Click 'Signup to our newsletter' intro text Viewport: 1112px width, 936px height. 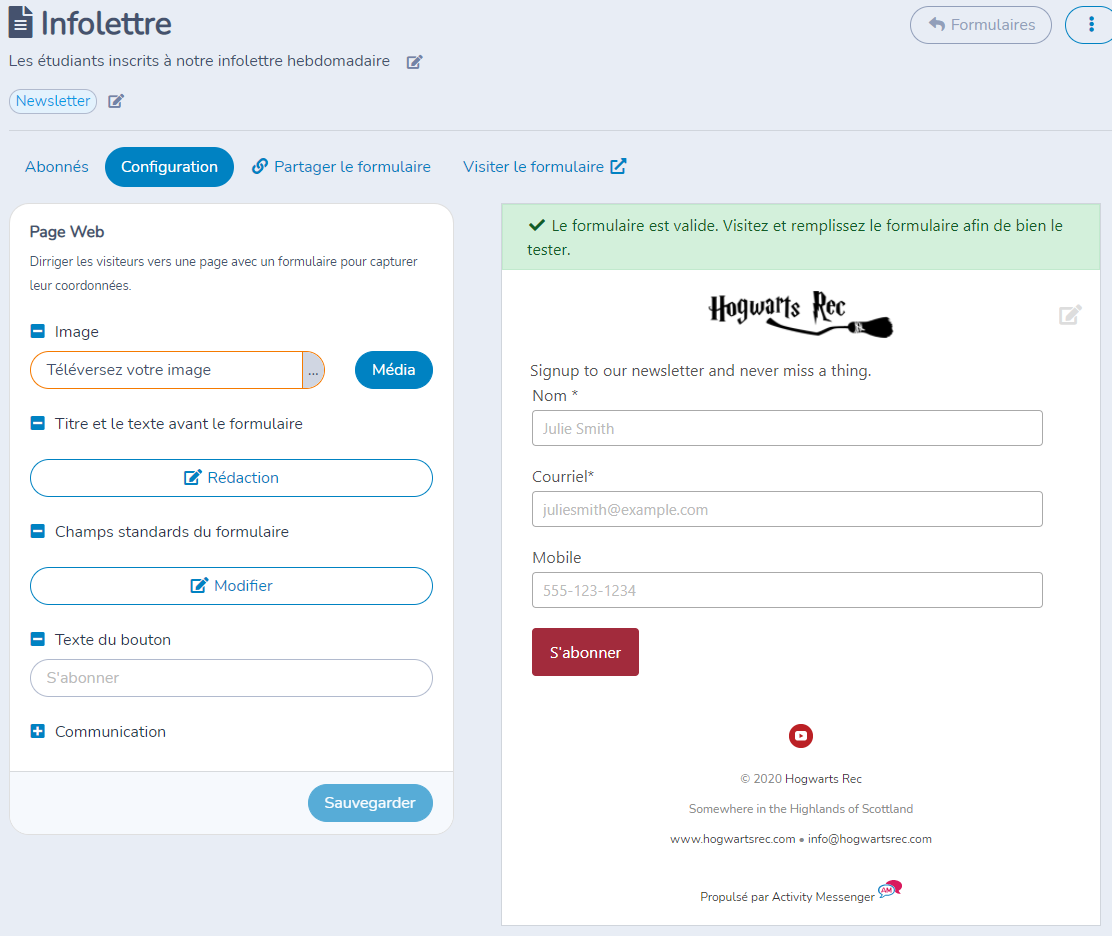point(700,371)
